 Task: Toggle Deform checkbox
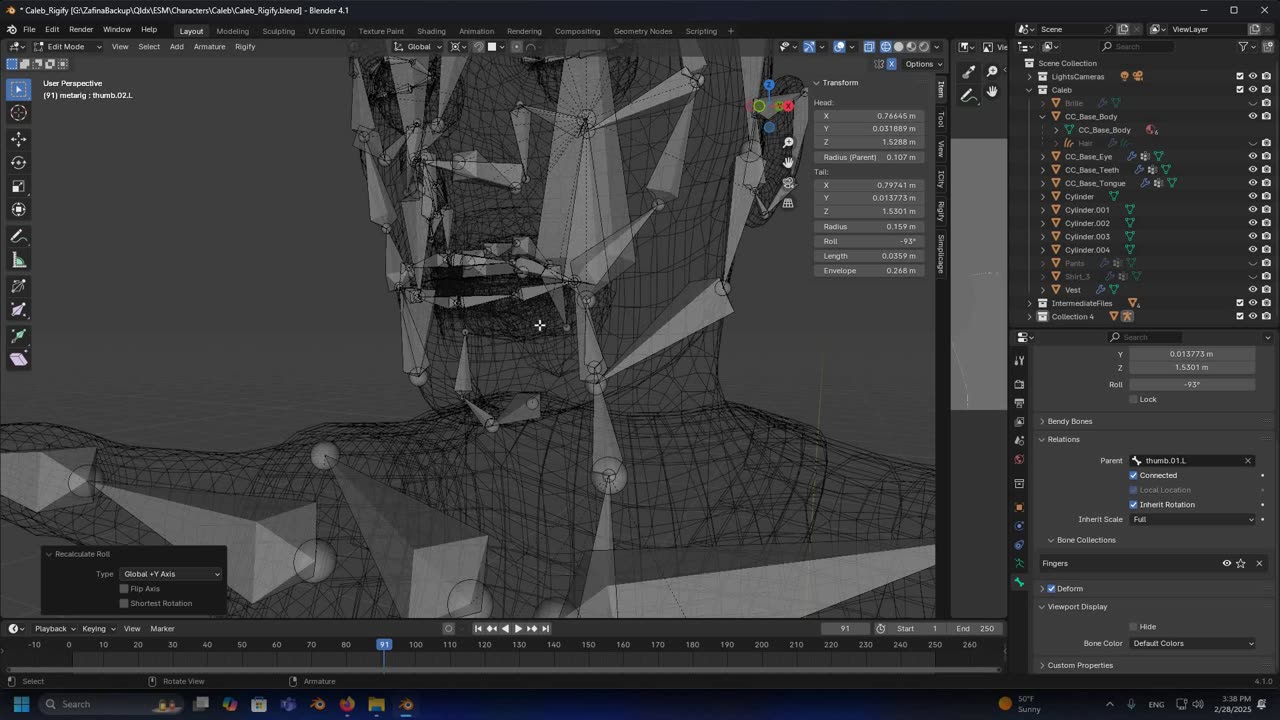click(x=1051, y=588)
